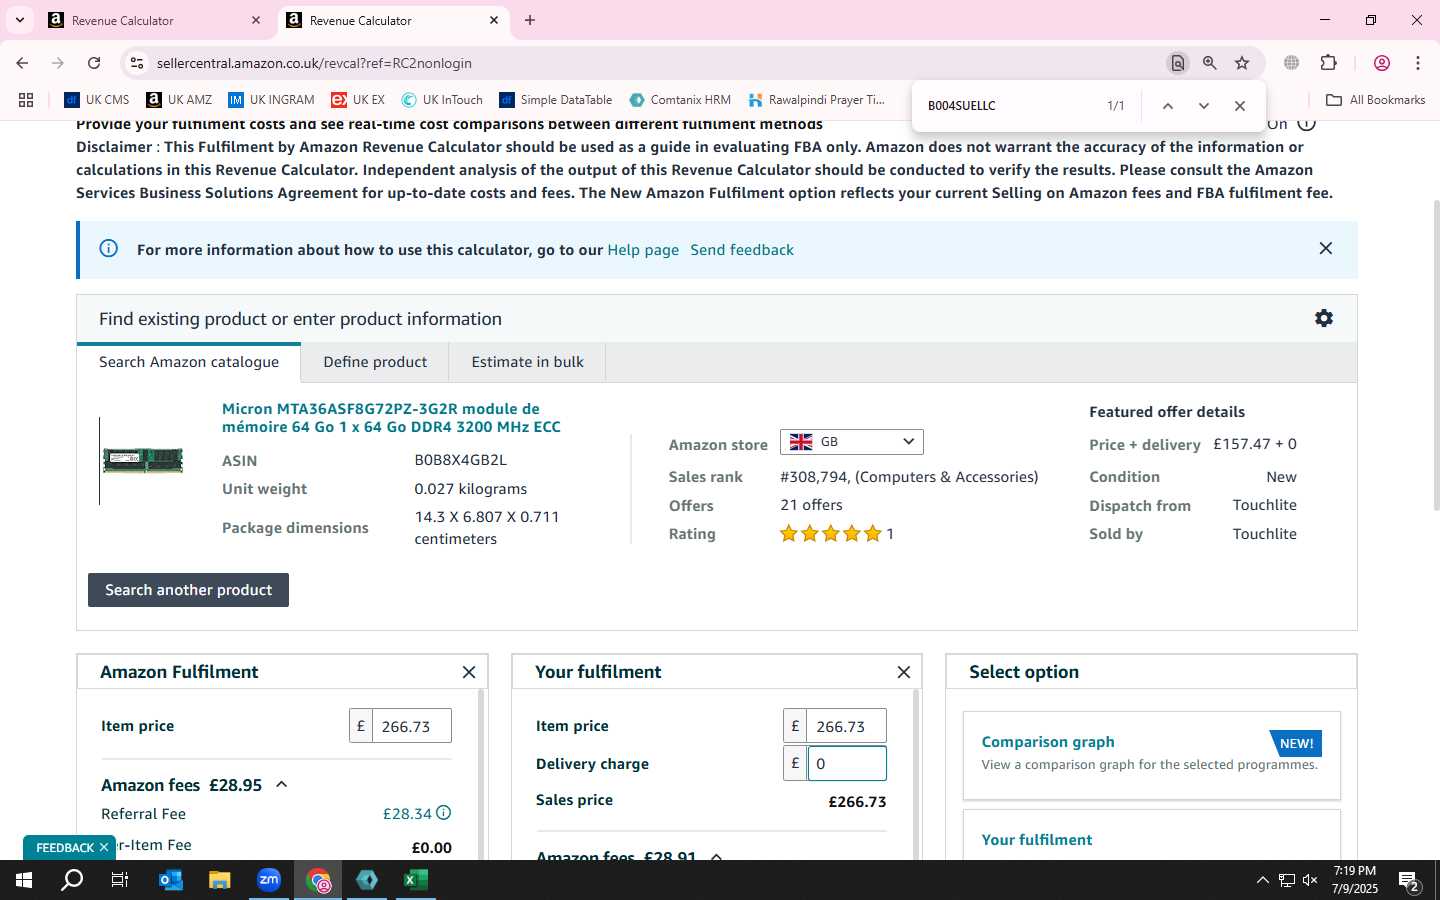Viewport: 1440px width, 900px height.
Task: Open the Rawalpindi Prayer Times bookmark
Action: click(816, 100)
